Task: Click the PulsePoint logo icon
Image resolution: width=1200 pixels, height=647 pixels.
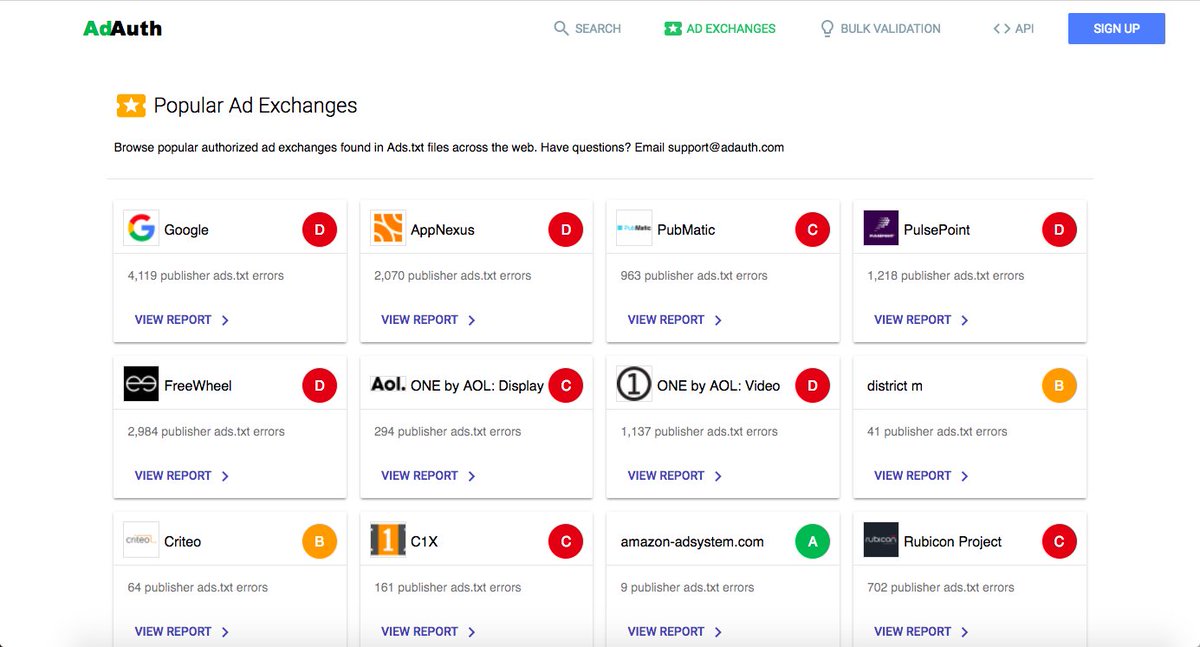Action: 880,229
